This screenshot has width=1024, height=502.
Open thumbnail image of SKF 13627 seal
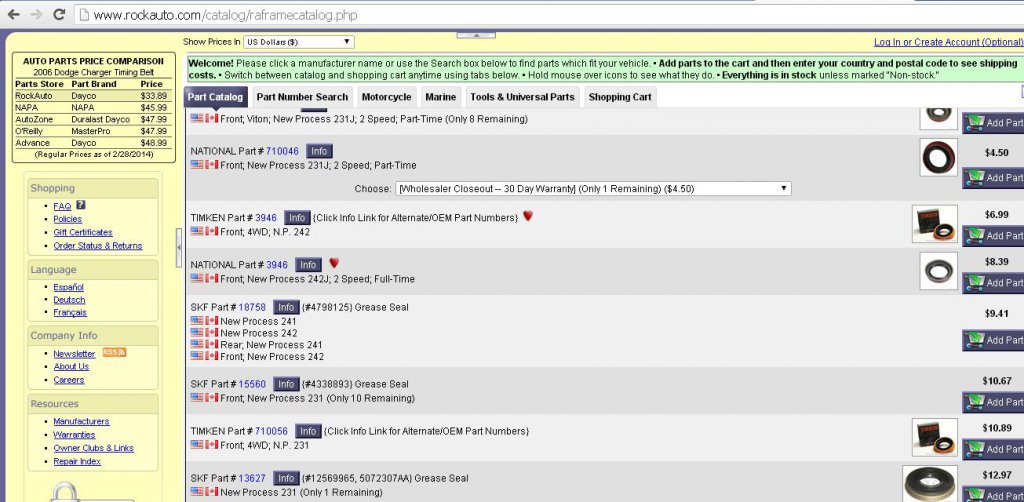[x=930, y=484]
